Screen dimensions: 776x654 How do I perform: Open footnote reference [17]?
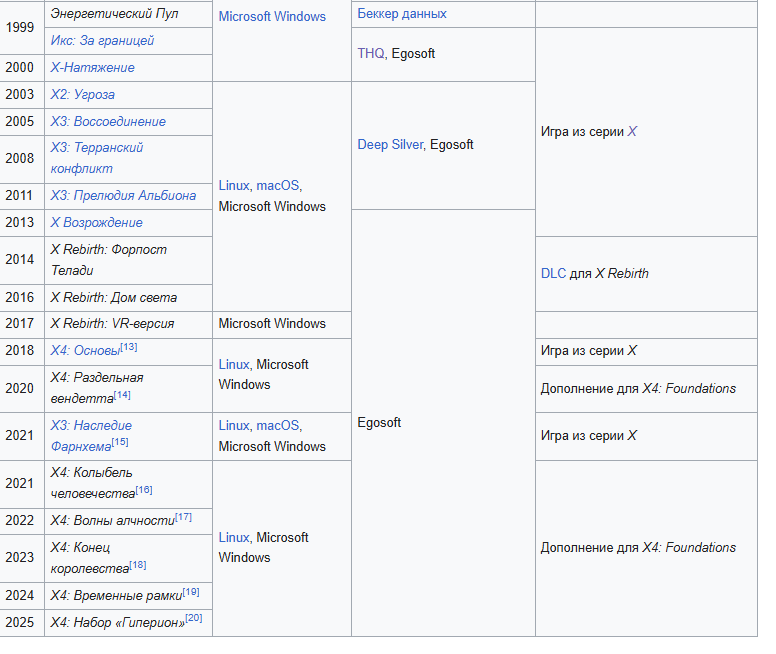(x=184, y=517)
